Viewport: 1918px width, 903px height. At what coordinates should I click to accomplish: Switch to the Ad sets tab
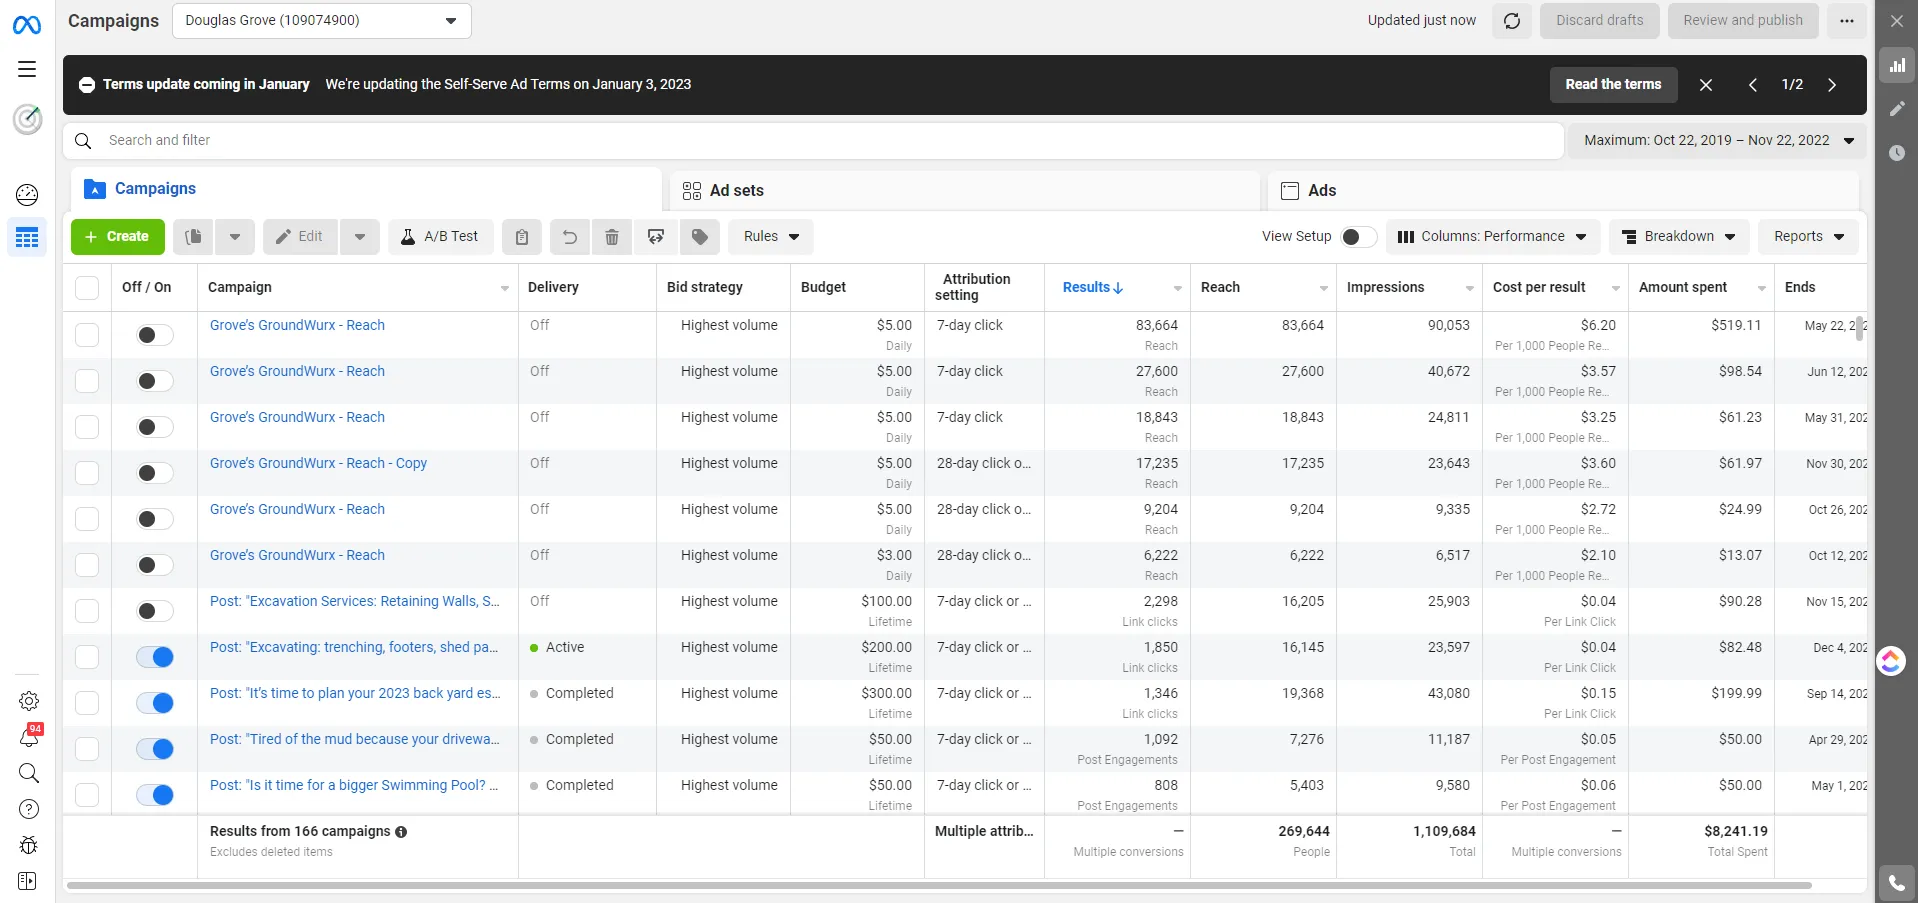[964, 190]
